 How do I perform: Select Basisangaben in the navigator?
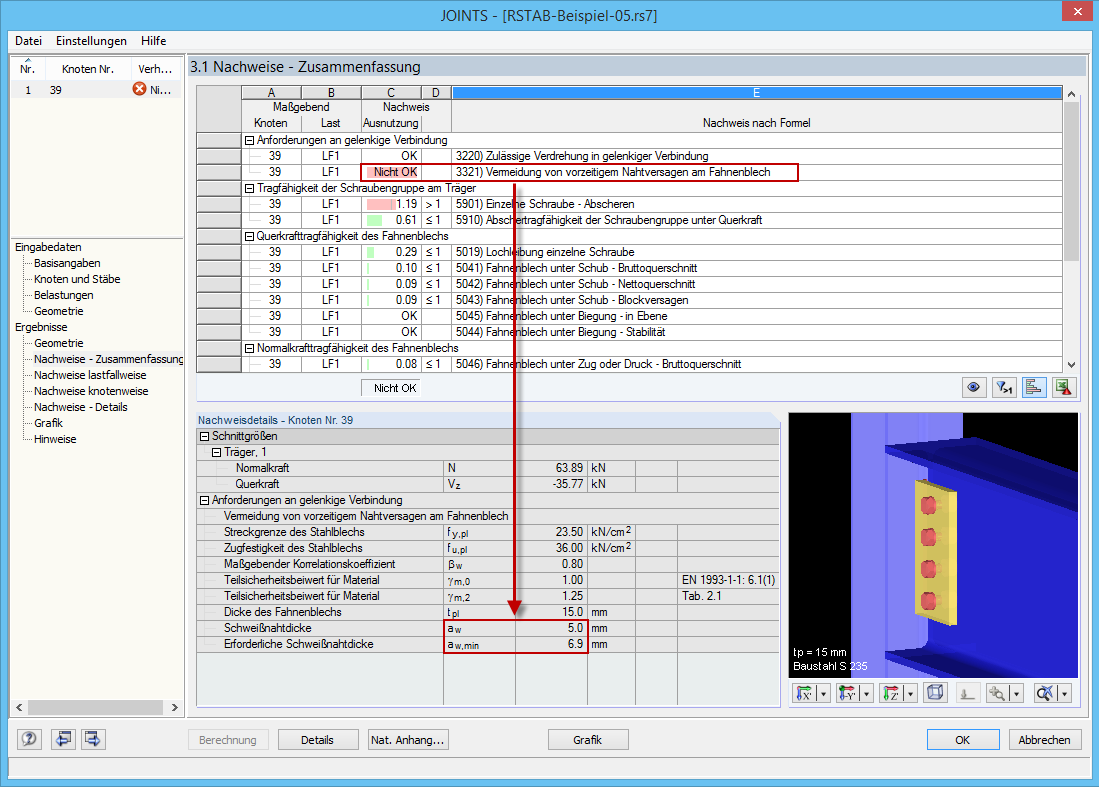(x=67, y=263)
